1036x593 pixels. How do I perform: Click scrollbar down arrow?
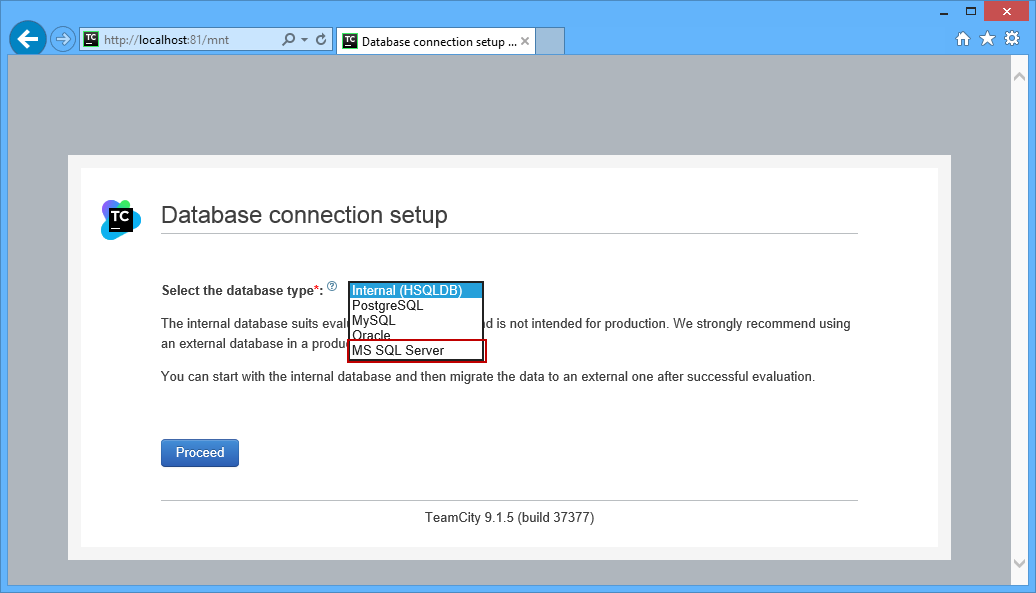(1019, 563)
